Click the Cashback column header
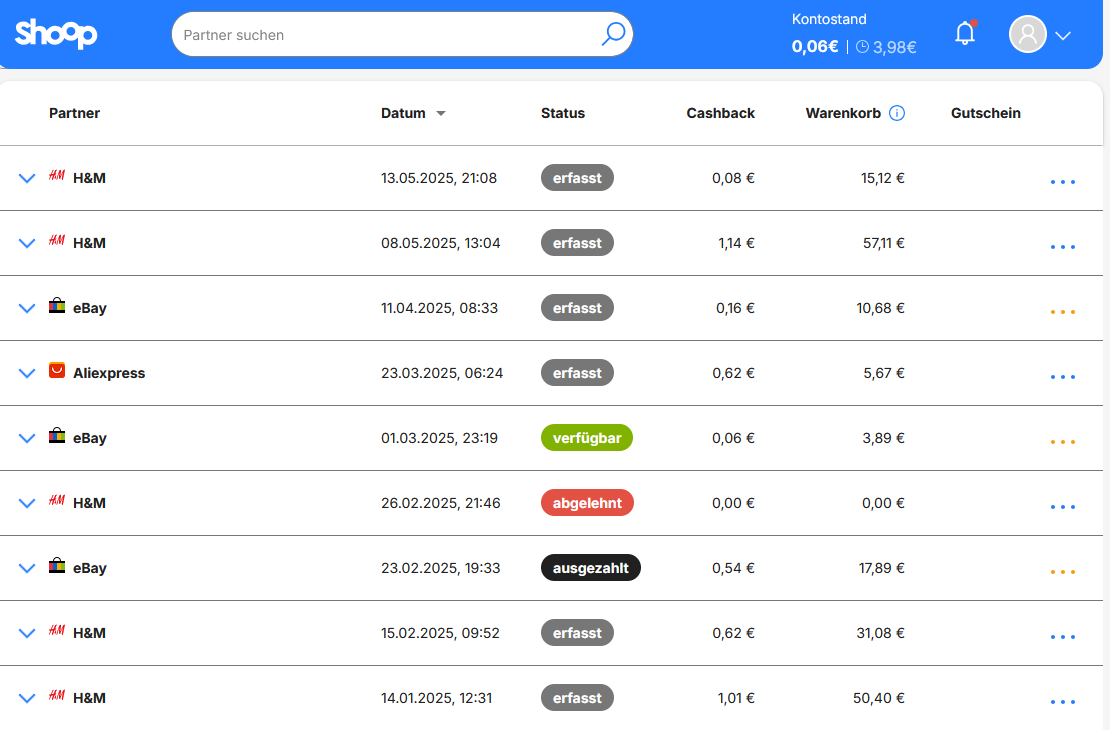The height and width of the screenshot is (730, 1110). point(721,113)
